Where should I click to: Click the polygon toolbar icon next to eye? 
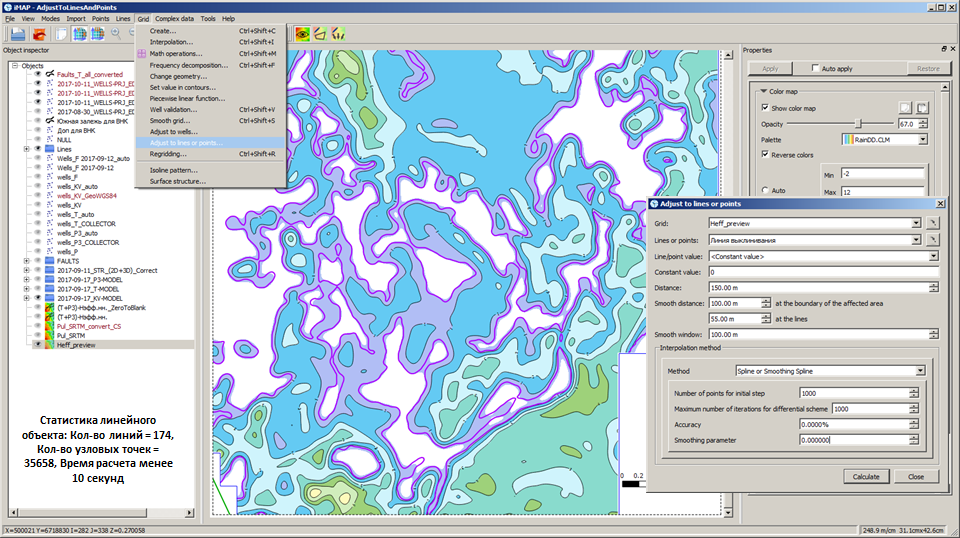click(321, 34)
